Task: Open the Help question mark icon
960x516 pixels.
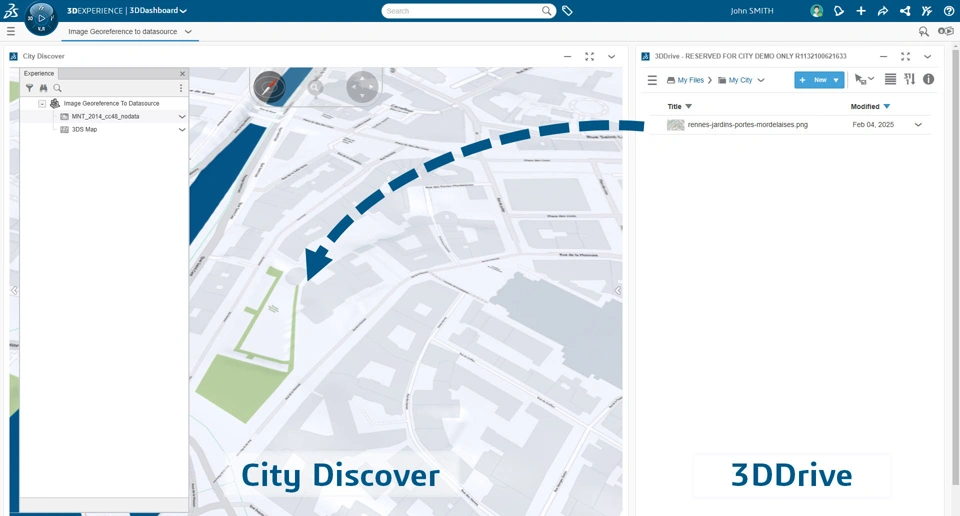Action: (x=949, y=11)
